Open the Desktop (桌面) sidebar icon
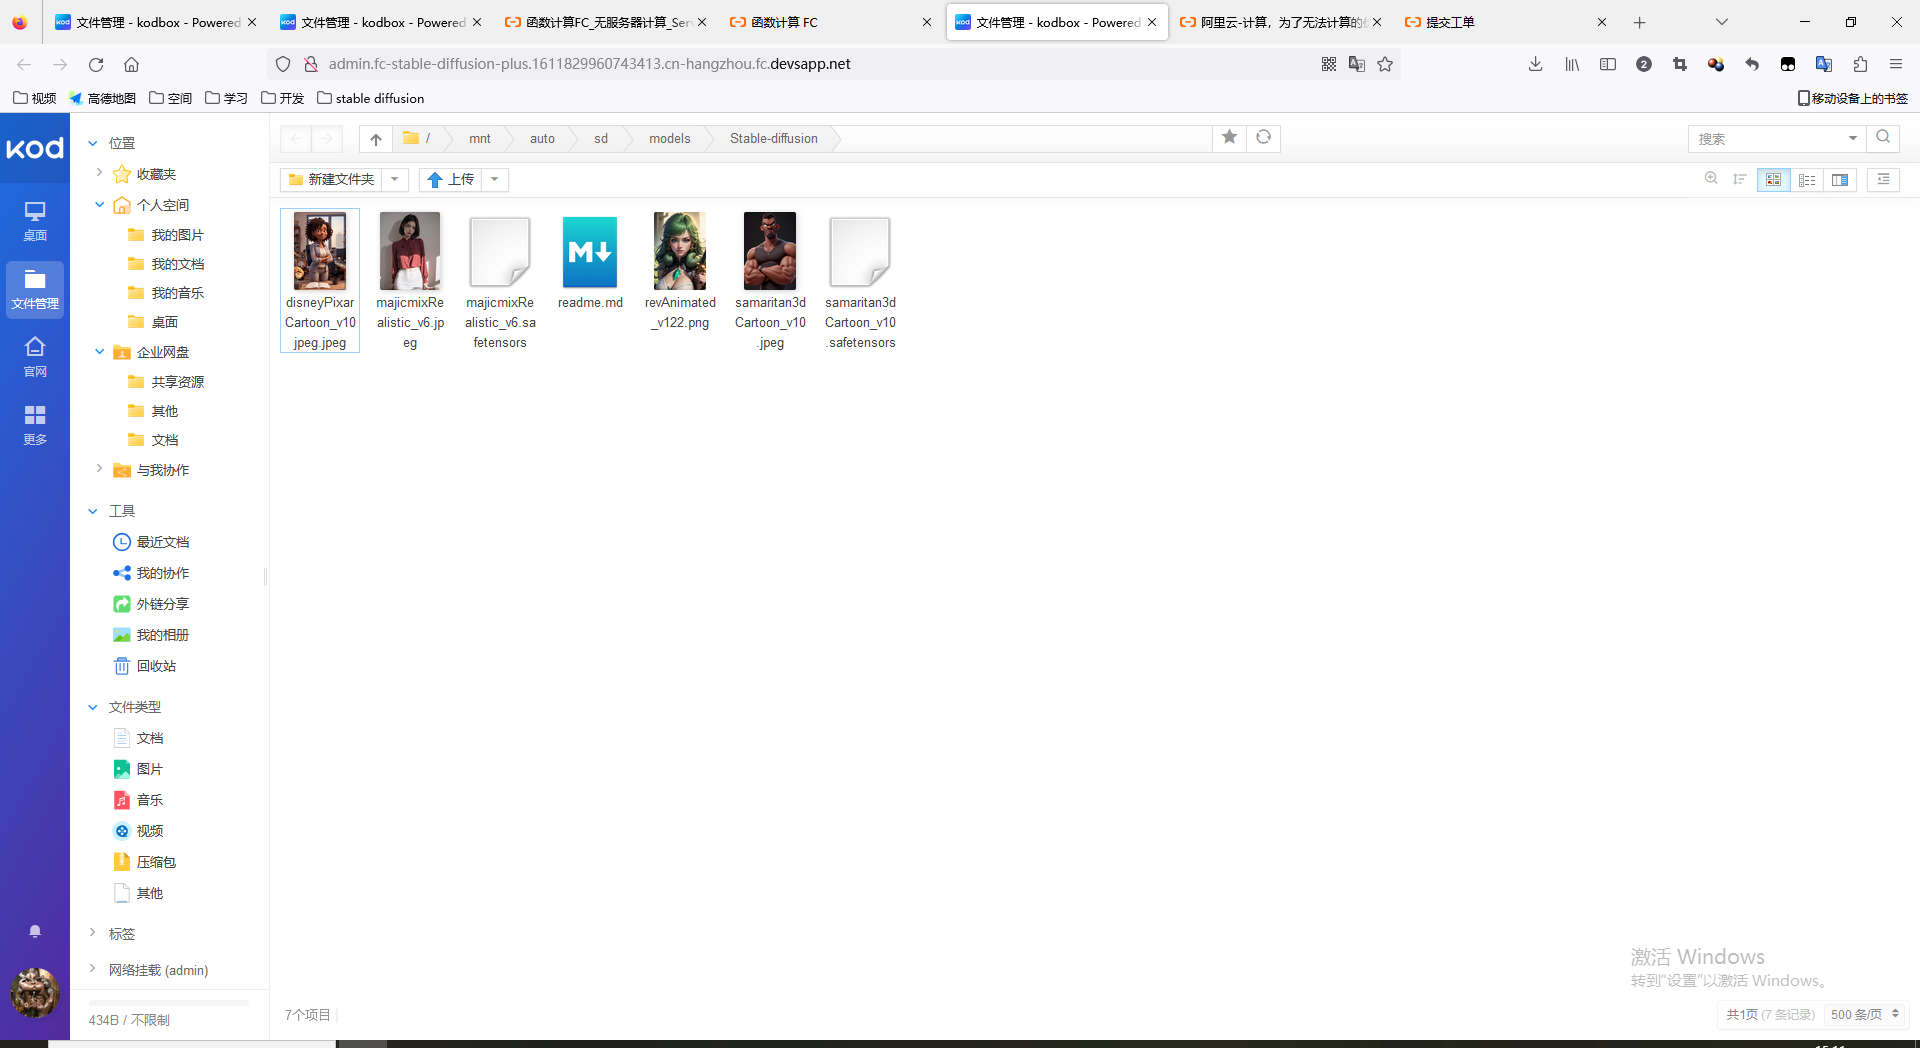Viewport: 1920px width, 1048px height. pos(35,221)
